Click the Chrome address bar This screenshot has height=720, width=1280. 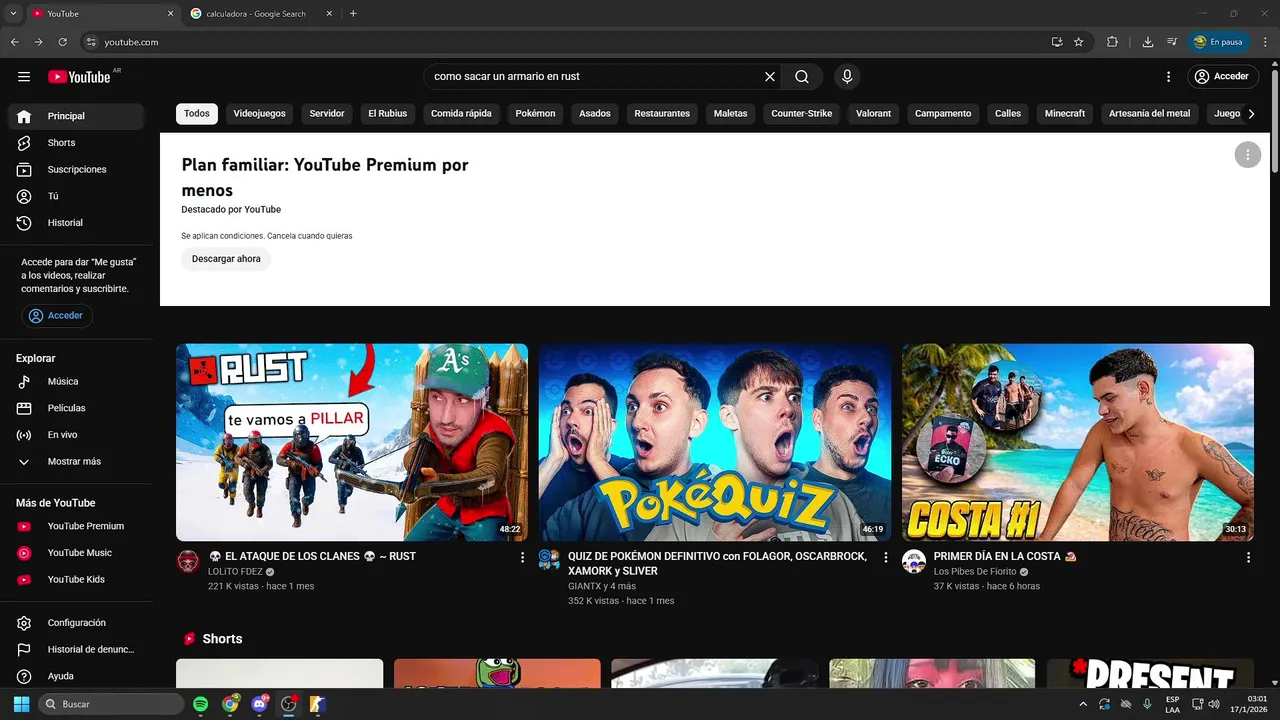[565, 42]
